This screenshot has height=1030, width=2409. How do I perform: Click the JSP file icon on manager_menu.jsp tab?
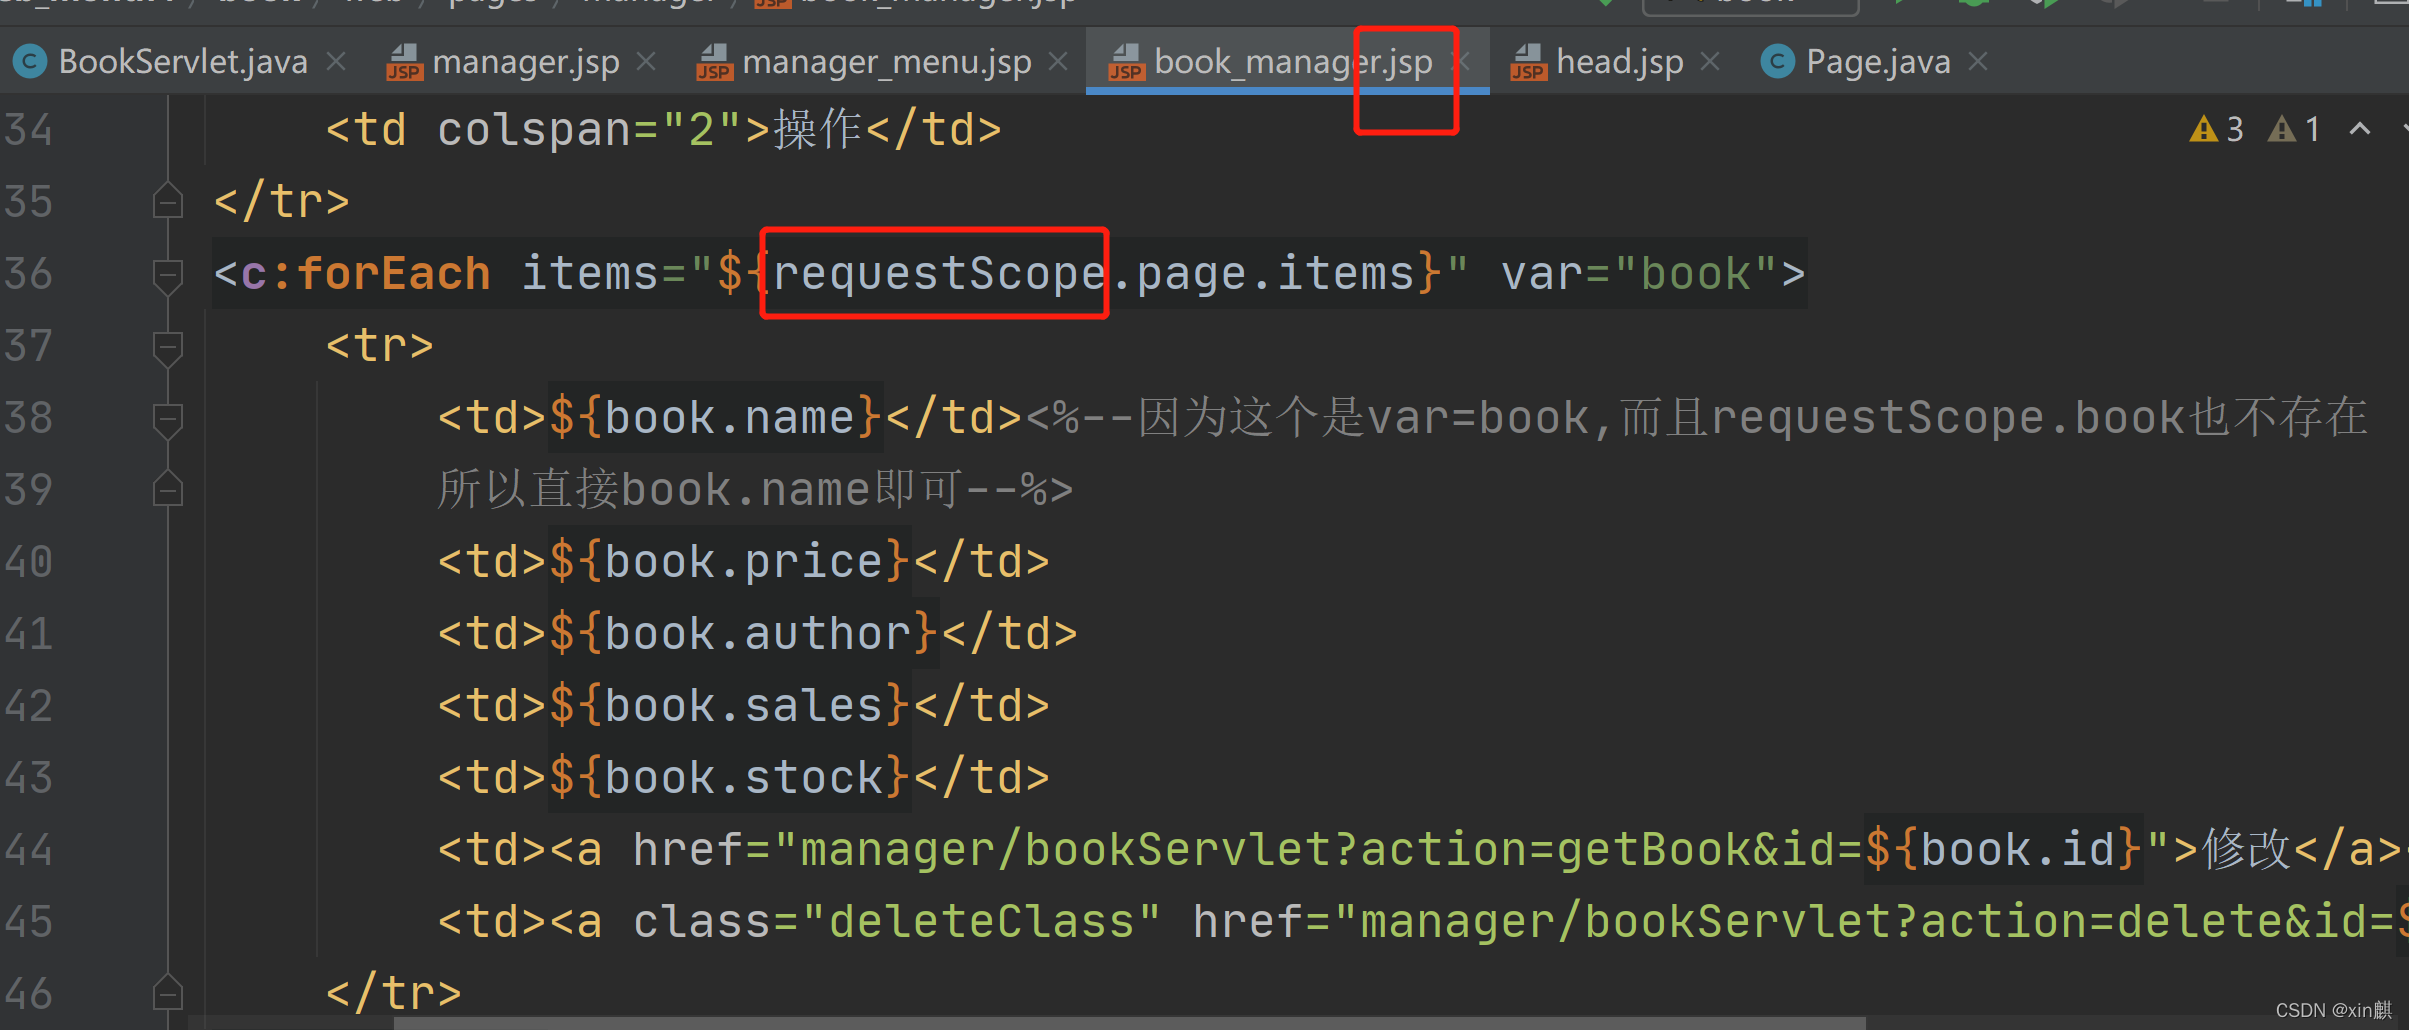tap(714, 62)
